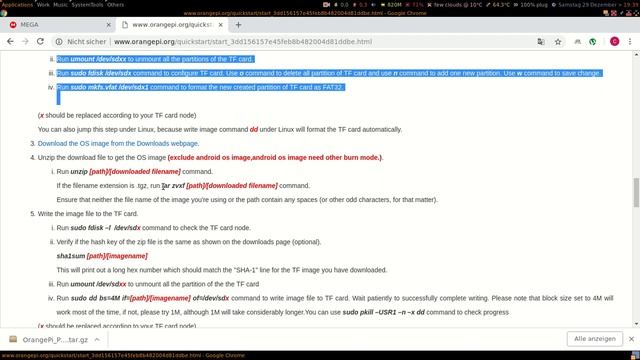Close the MEGA tab
Image resolution: width=640 pixels, height=360 pixels.
109,25
